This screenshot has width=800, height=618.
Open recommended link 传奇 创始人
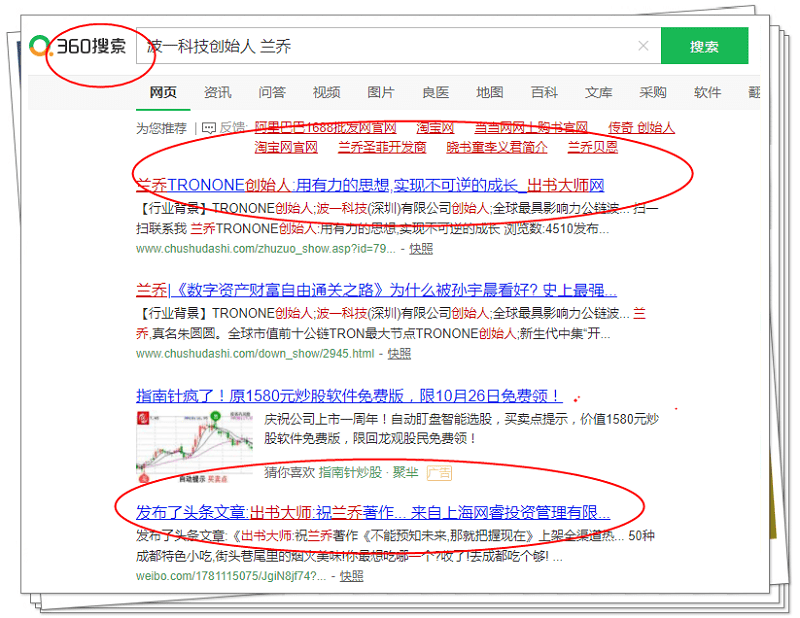641,128
